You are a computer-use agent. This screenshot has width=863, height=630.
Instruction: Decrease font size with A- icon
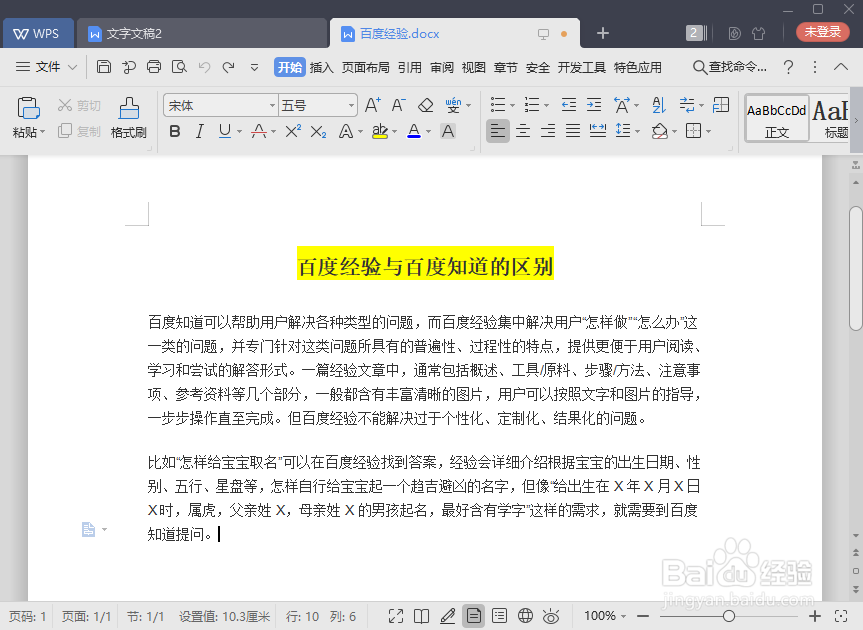(x=398, y=105)
